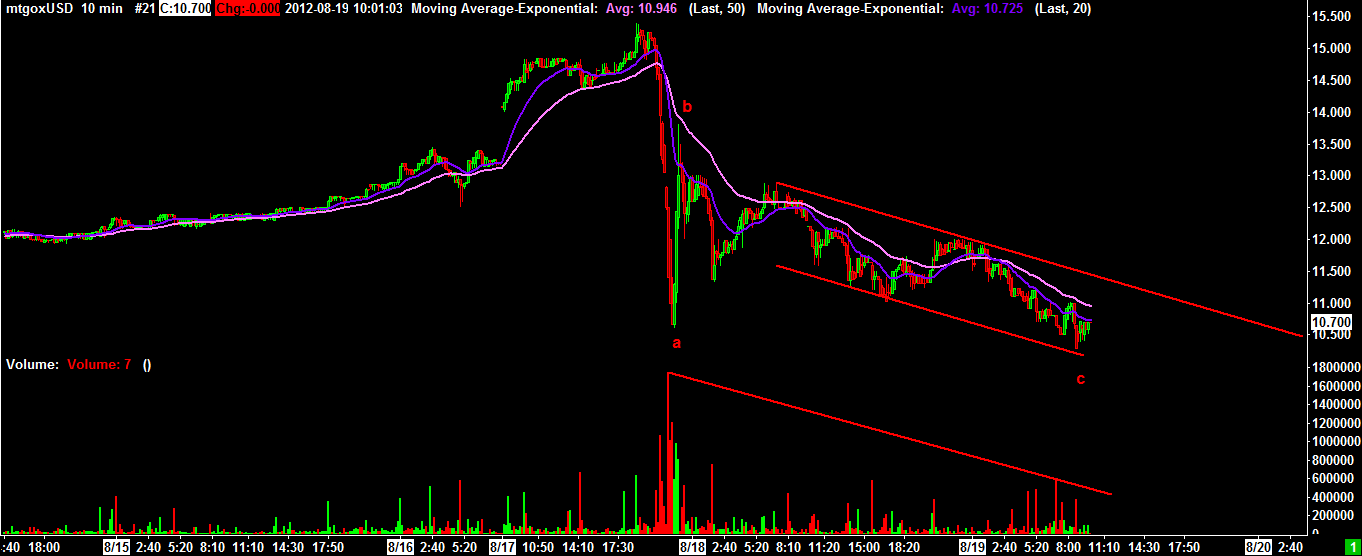Click the 15.000 price scale label
This screenshot has height=556, width=1362.
coord(1333,49)
